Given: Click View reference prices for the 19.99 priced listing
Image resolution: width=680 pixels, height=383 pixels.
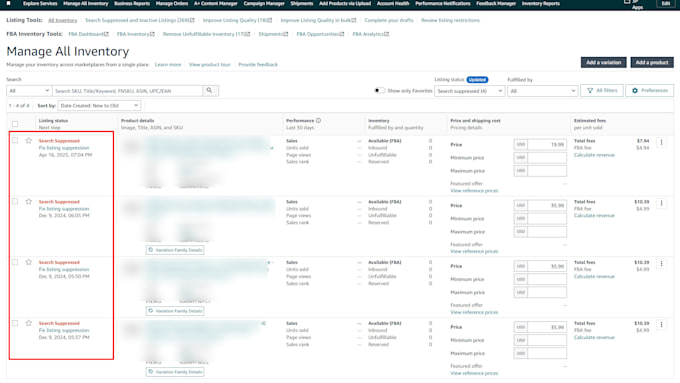Looking at the screenshot, I should click(x=474, y=191).
